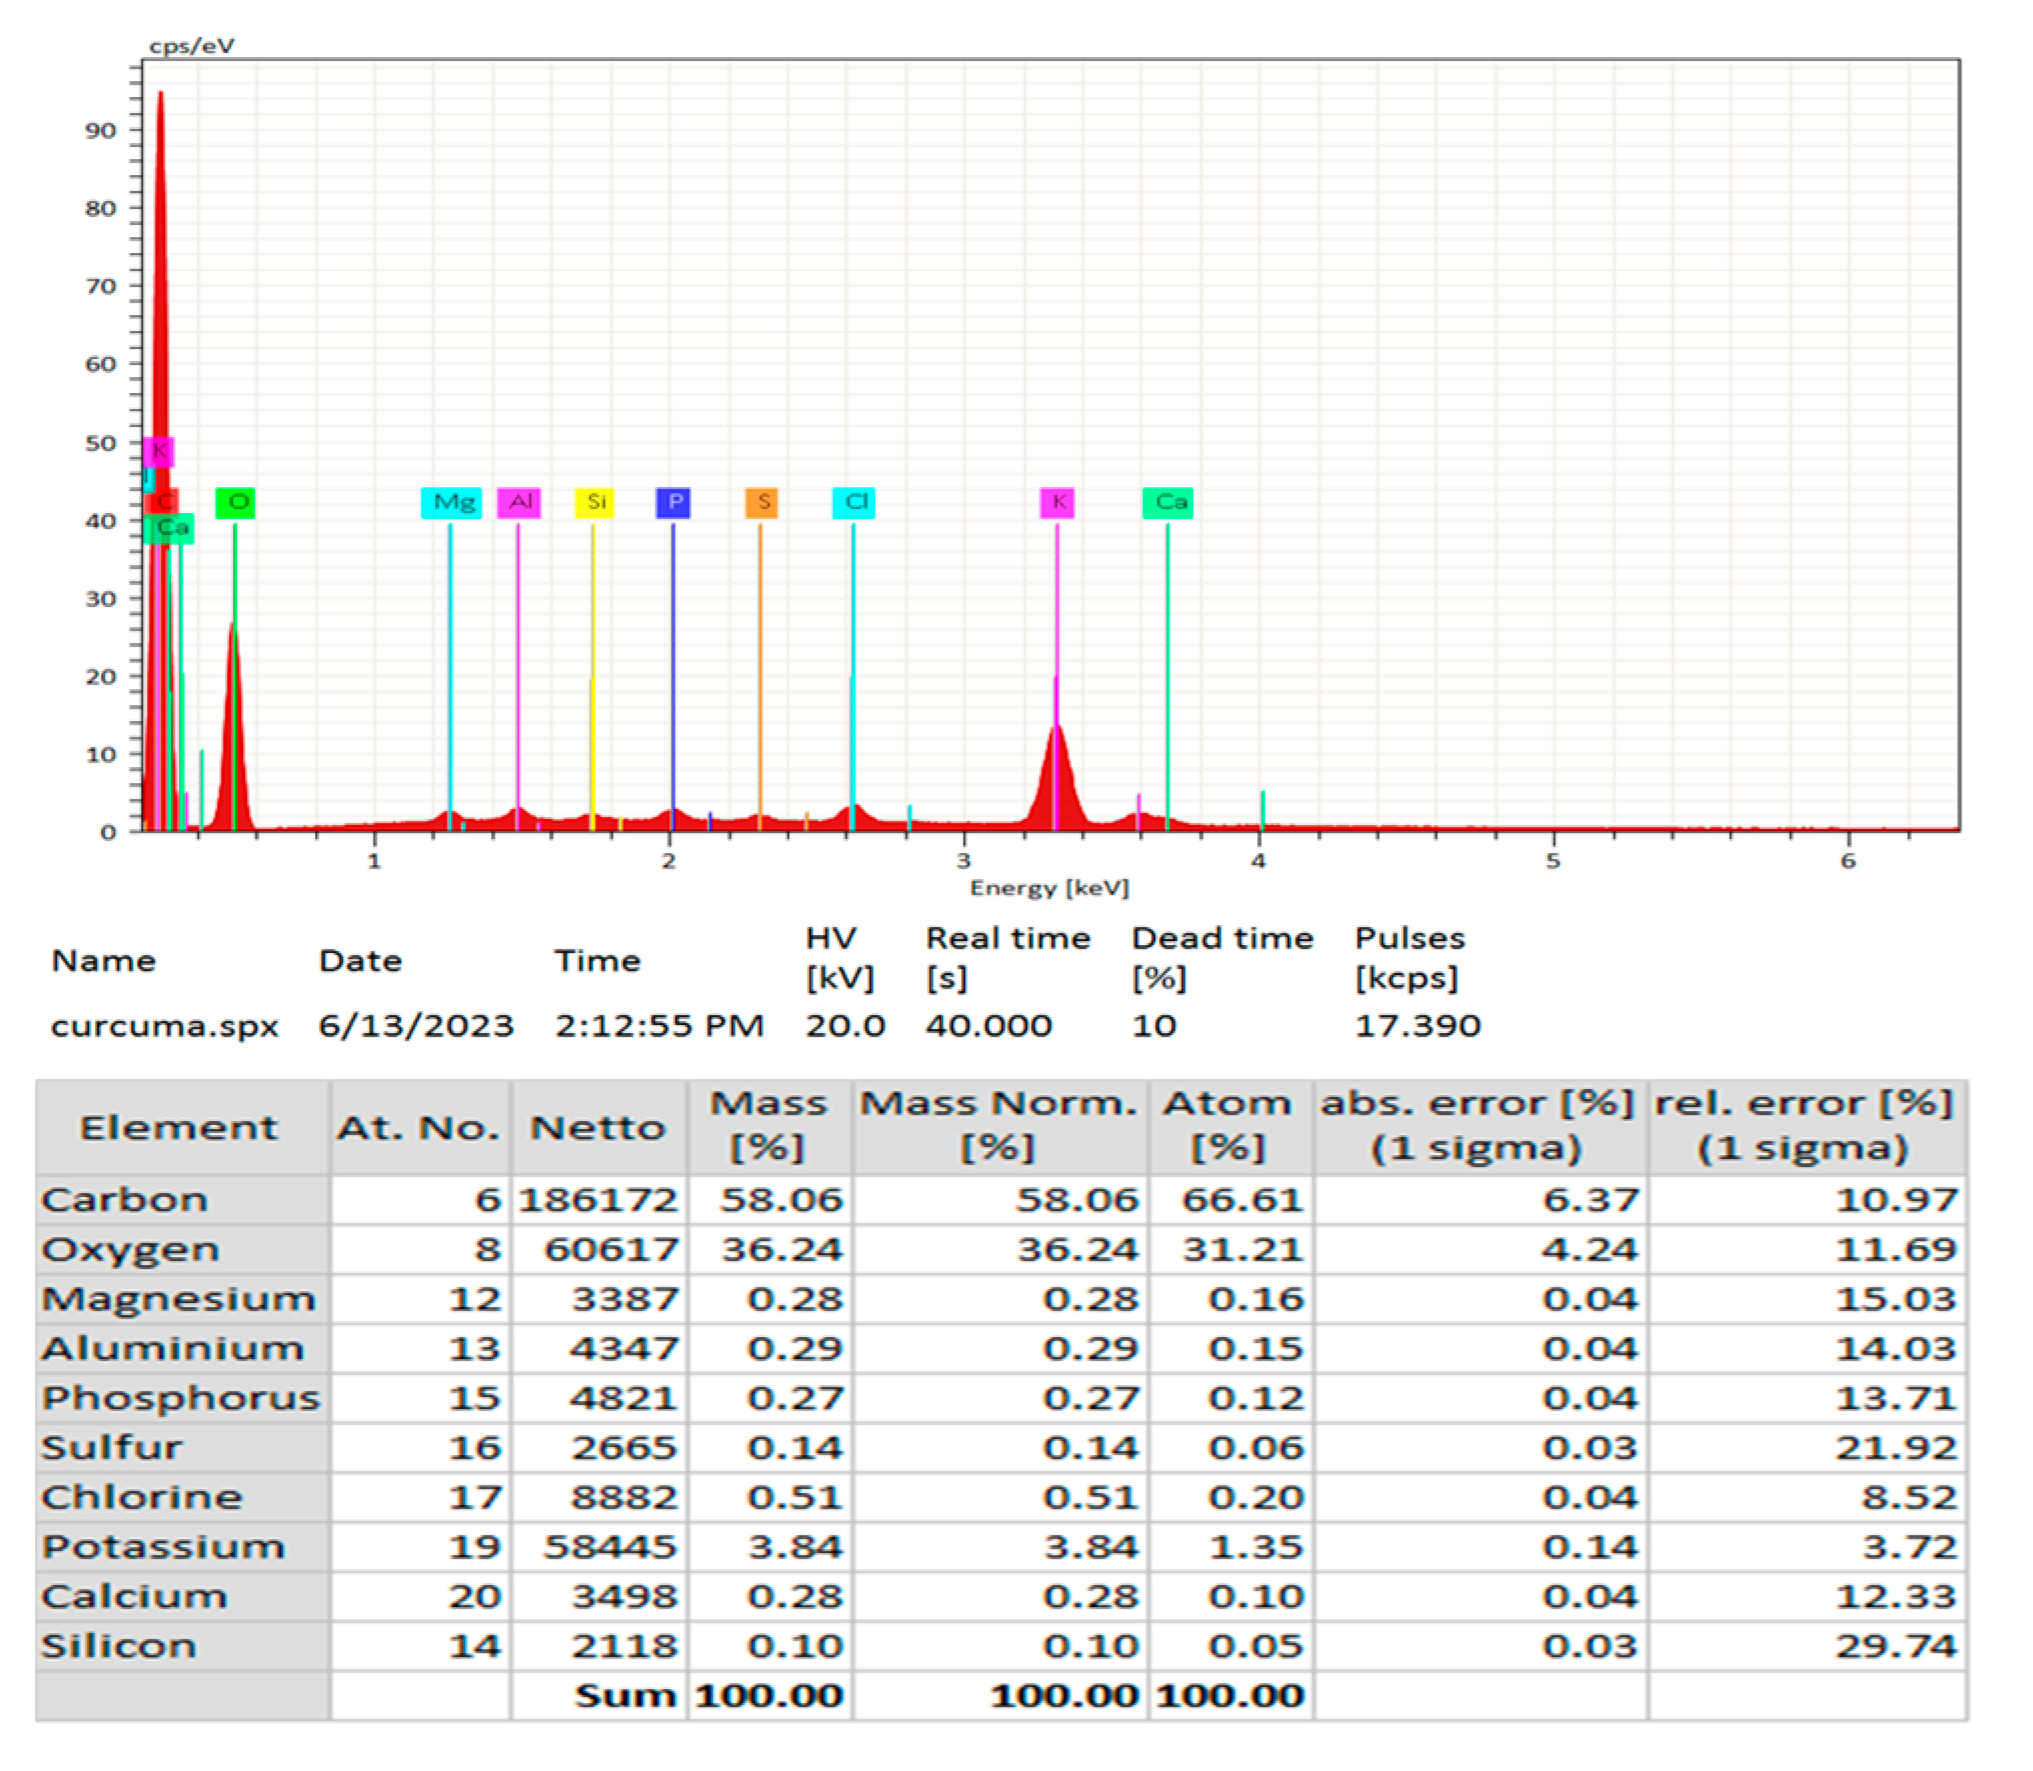
Task: Select the cyan Cl marker label
Action: [854, 502]
